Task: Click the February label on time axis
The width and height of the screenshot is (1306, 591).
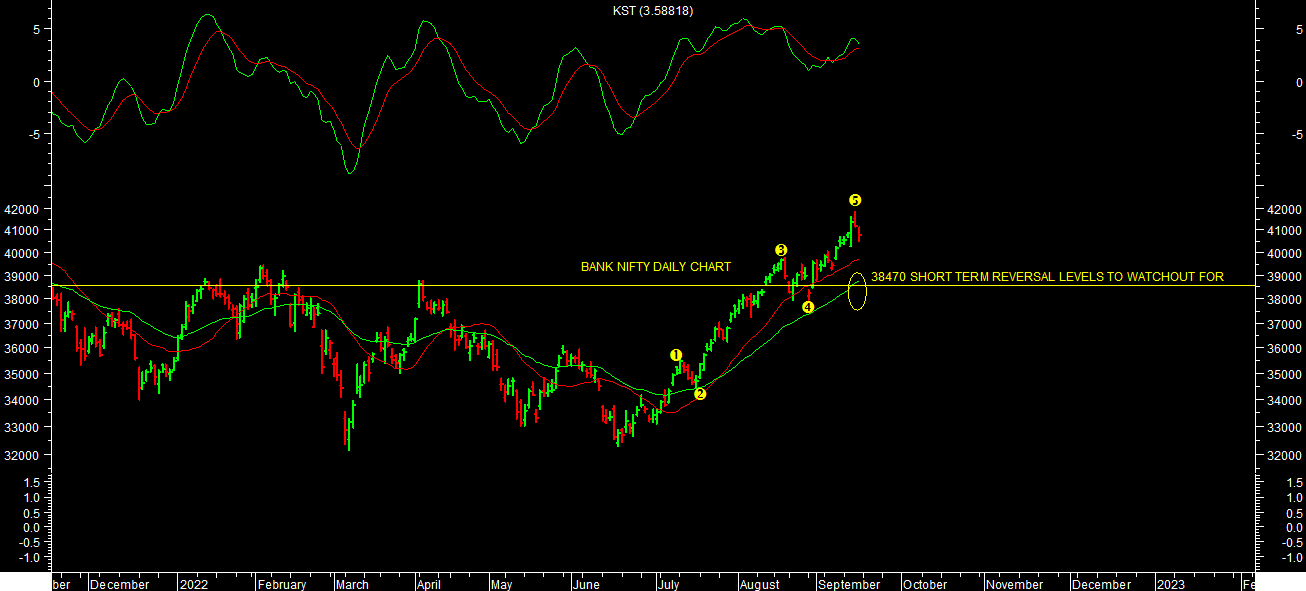Action: tap(280, 584)
